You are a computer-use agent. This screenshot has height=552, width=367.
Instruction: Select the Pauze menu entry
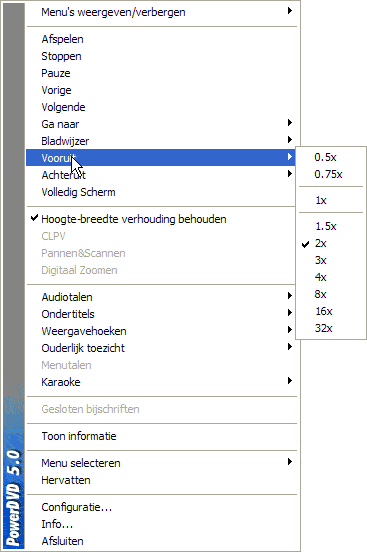coord(162,73)
